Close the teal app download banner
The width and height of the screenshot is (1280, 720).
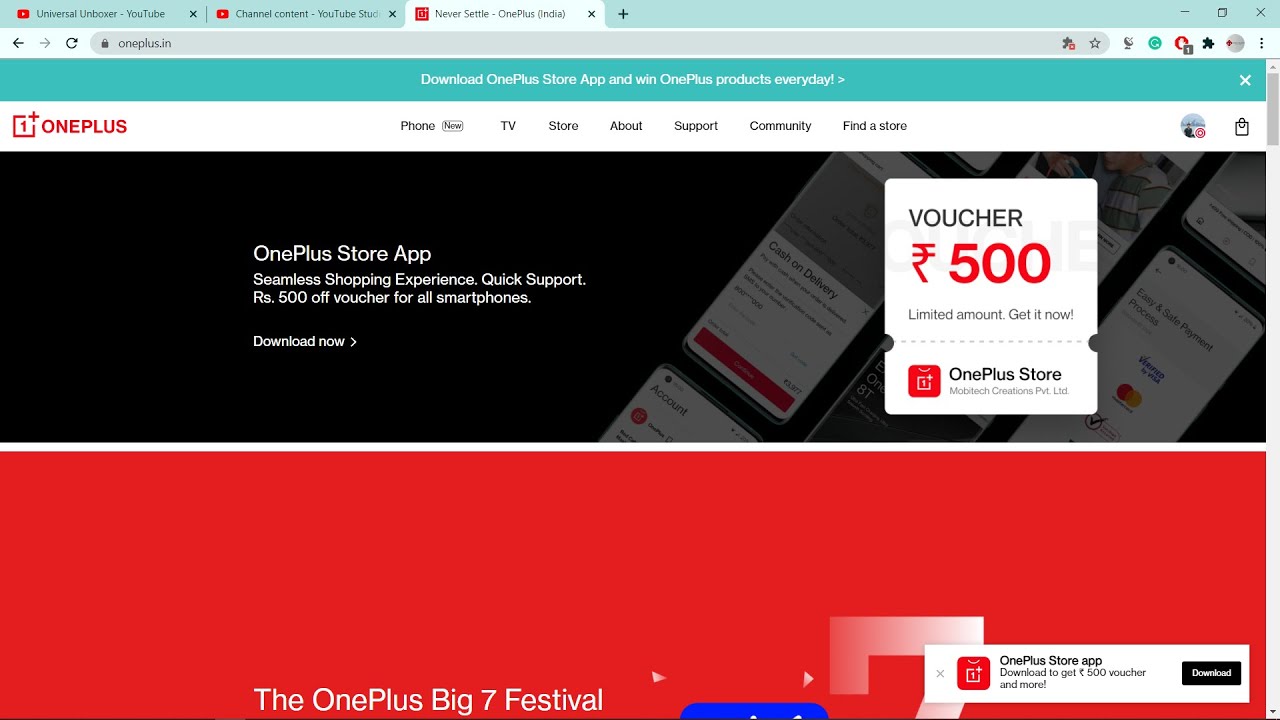pos(1245,80)
